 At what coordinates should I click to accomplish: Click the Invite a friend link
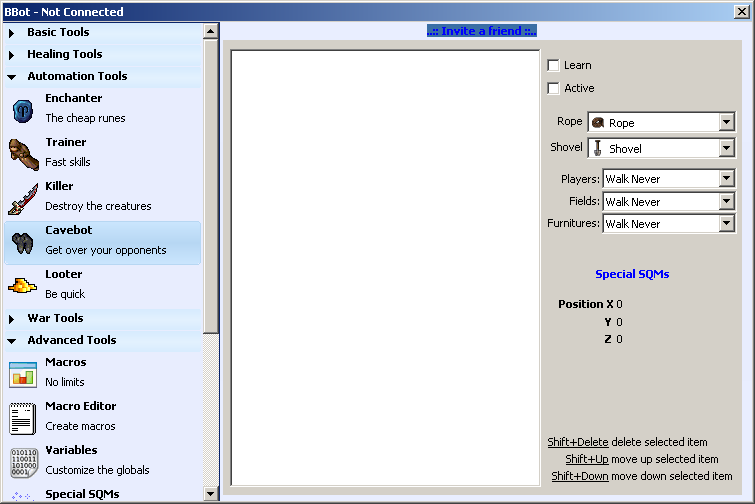(x=482, y=31)
